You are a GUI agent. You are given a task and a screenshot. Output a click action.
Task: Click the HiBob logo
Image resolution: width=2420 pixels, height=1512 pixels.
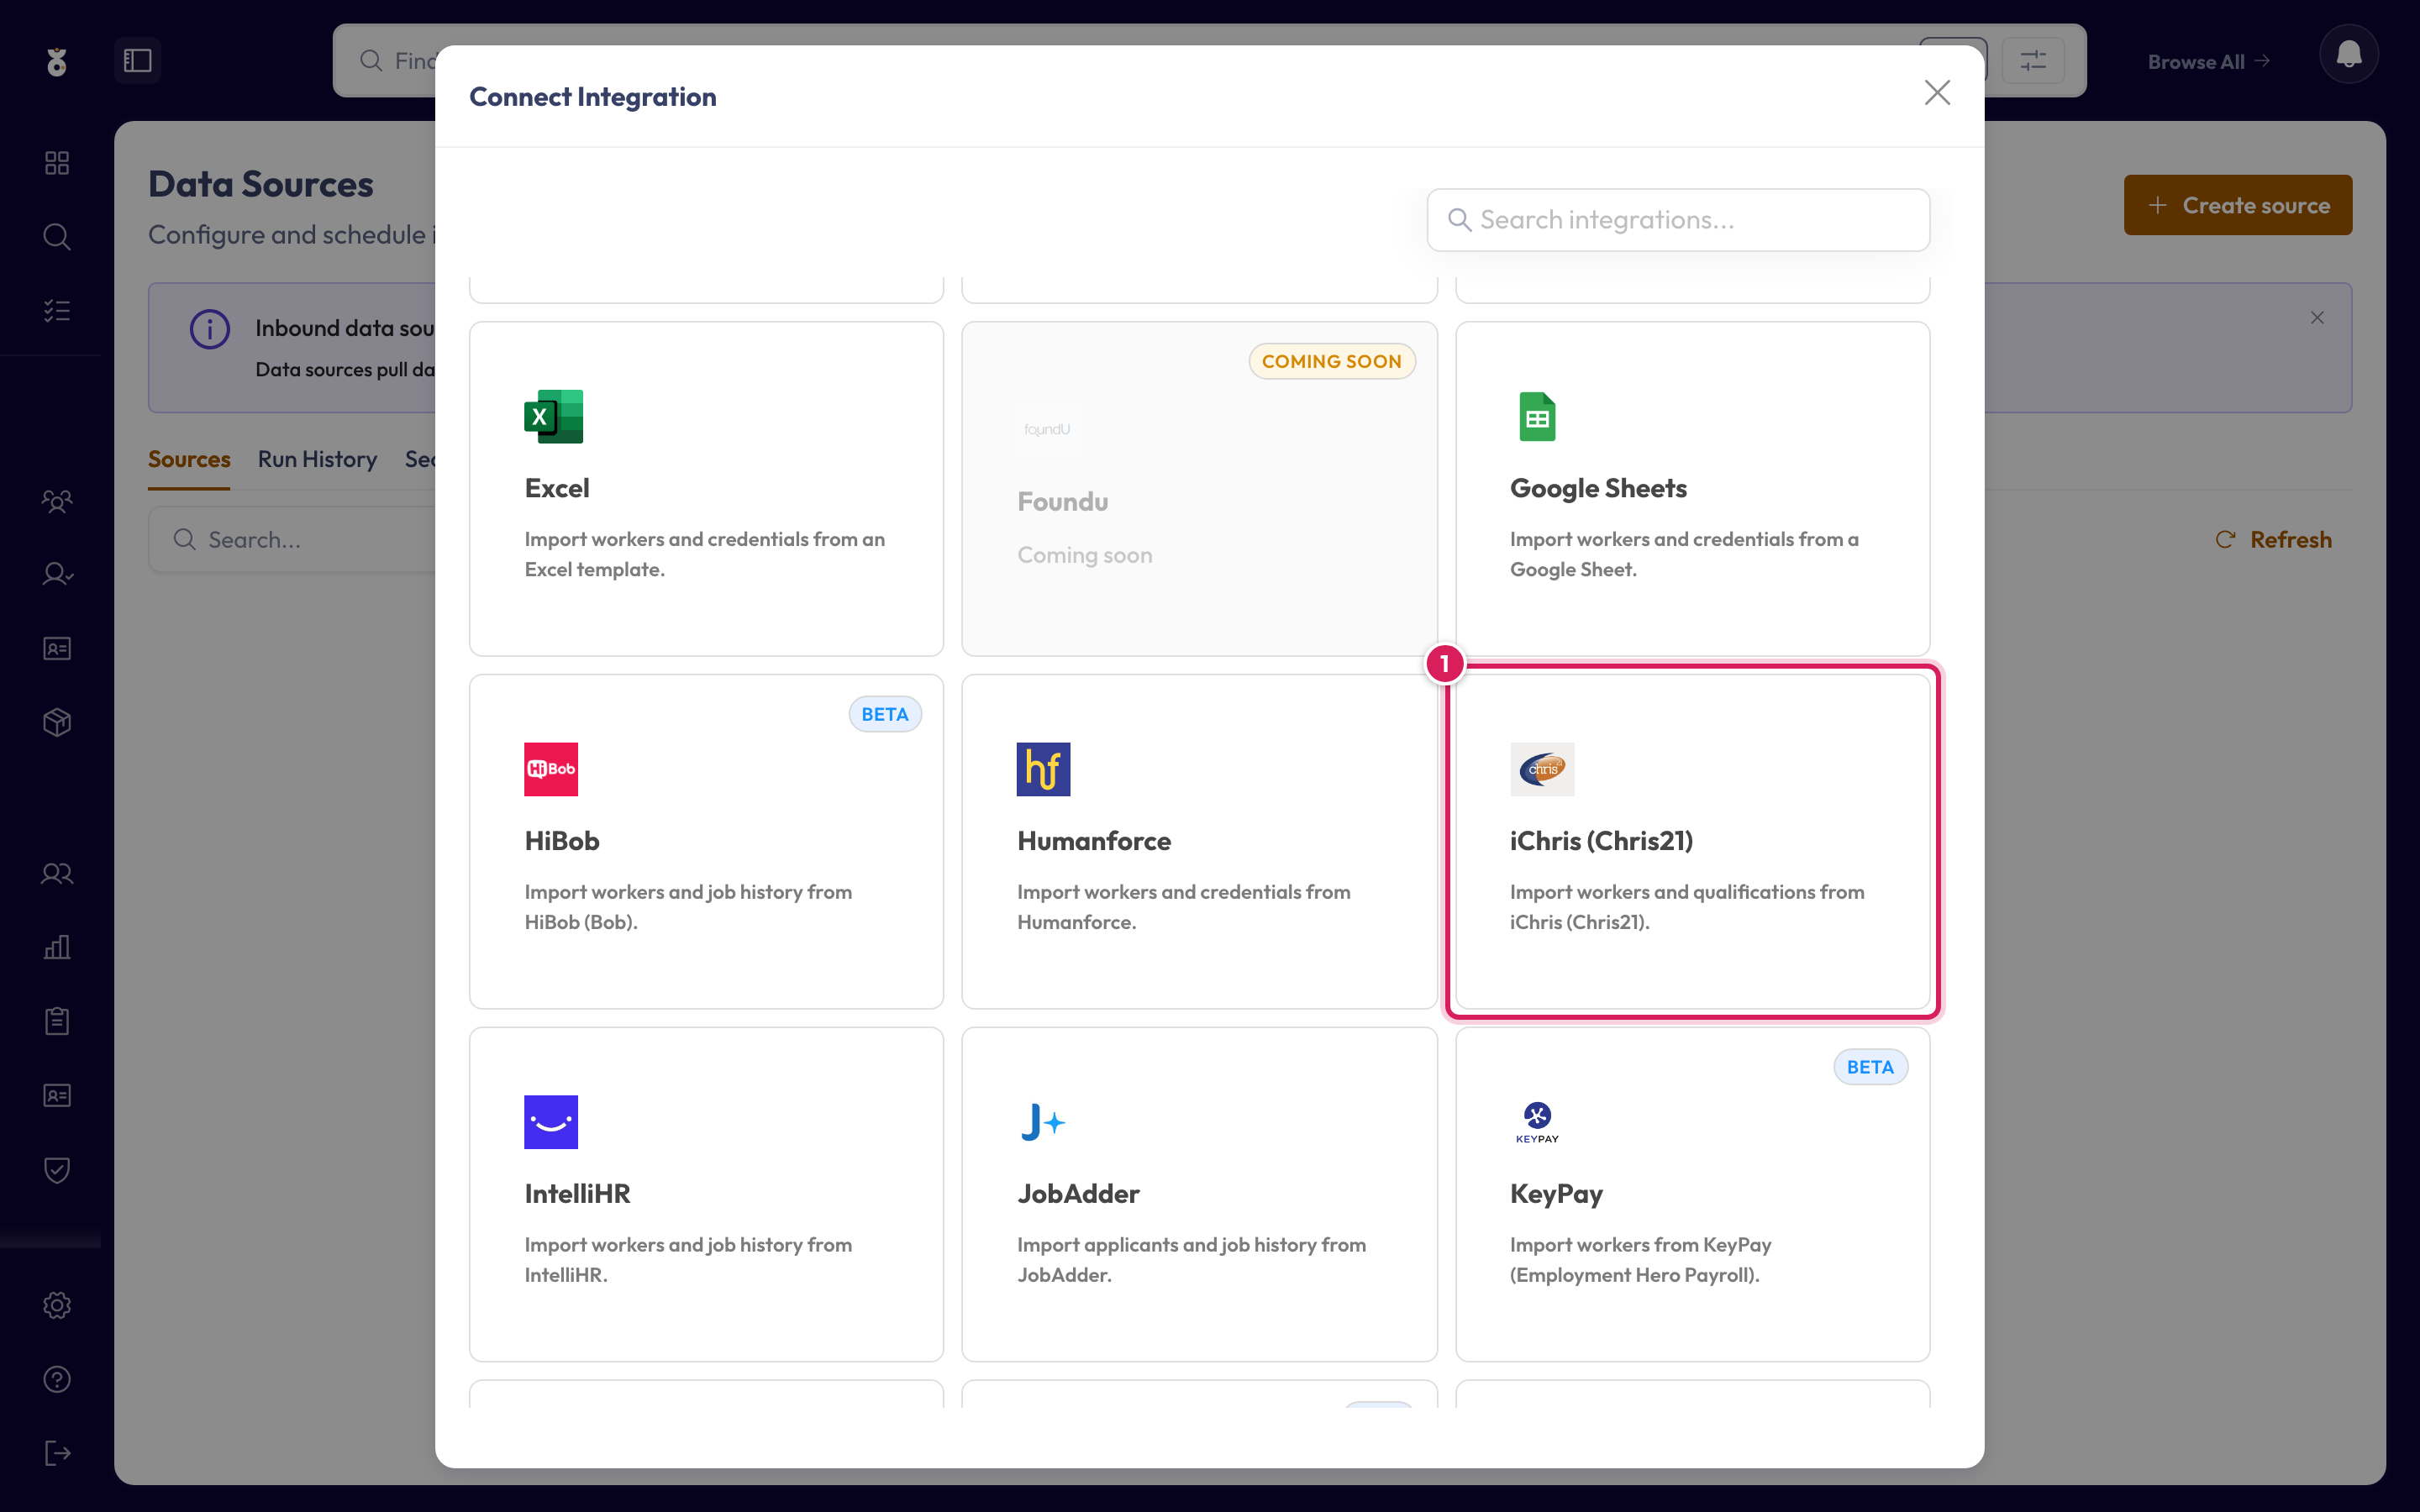[x=551, y=769]
